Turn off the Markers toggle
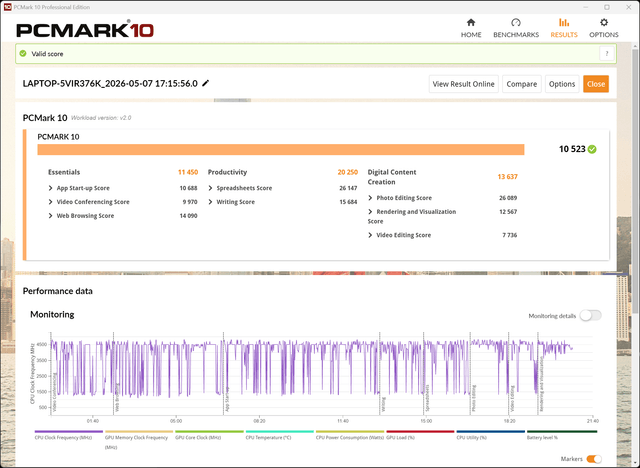 pyautogui.click(x=594, y=459)
